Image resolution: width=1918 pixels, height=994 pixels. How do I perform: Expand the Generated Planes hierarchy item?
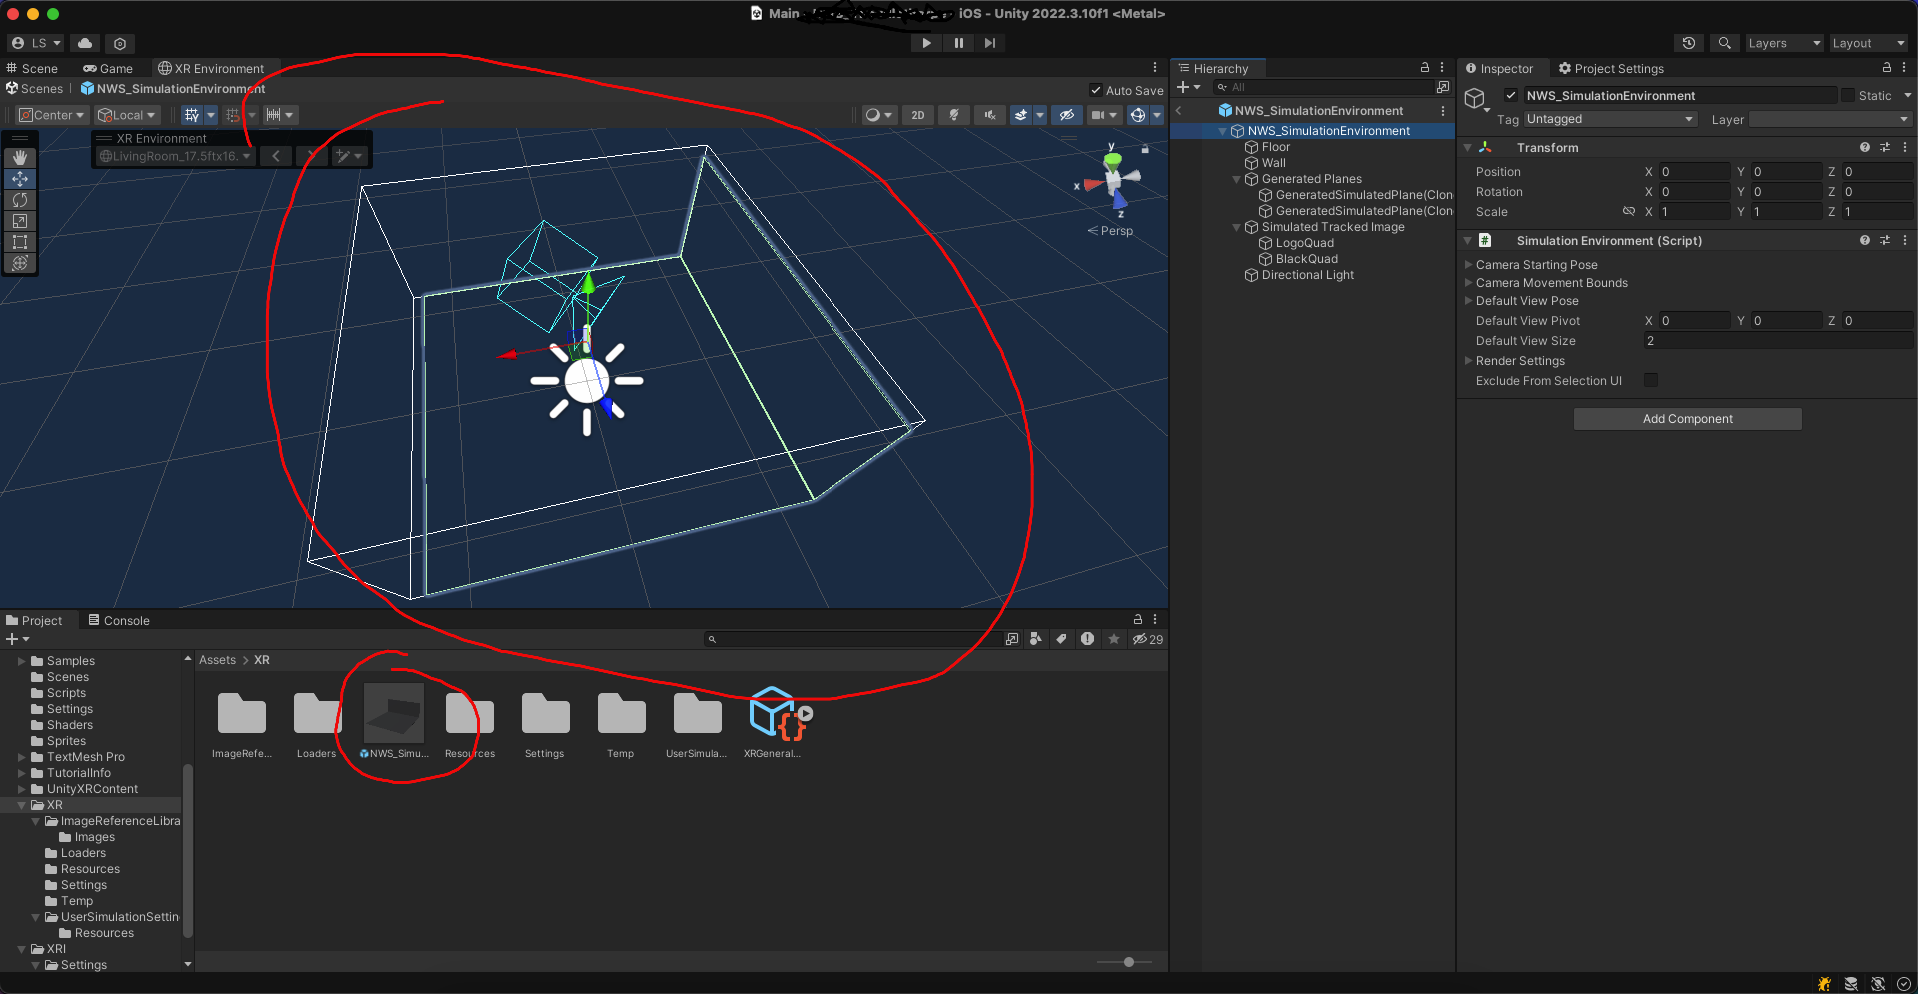(1237, 180)
